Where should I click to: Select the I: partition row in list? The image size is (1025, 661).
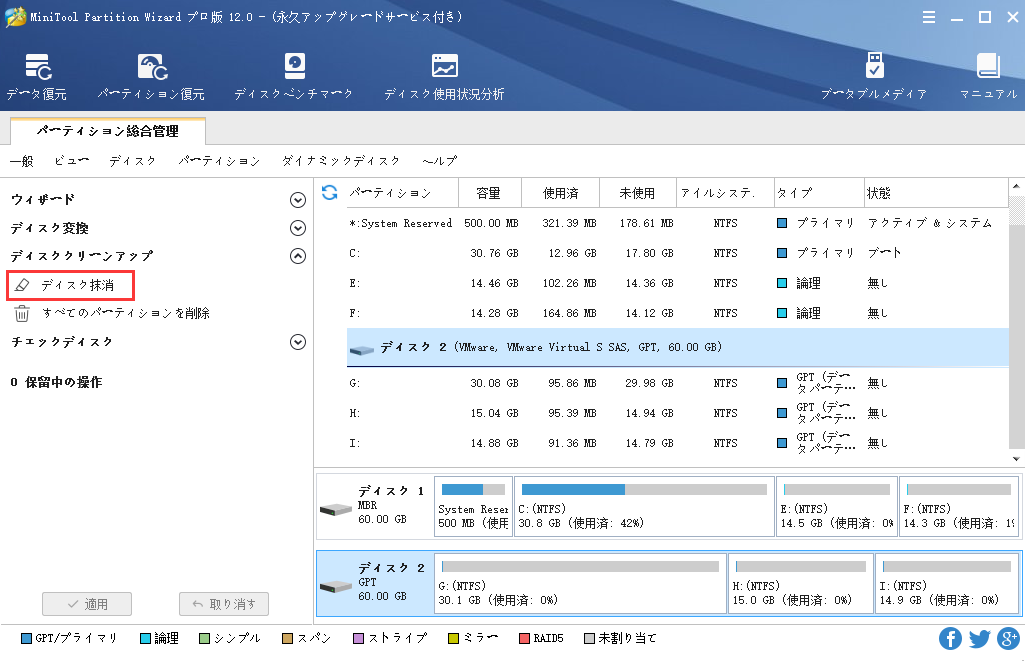(677, 443)
